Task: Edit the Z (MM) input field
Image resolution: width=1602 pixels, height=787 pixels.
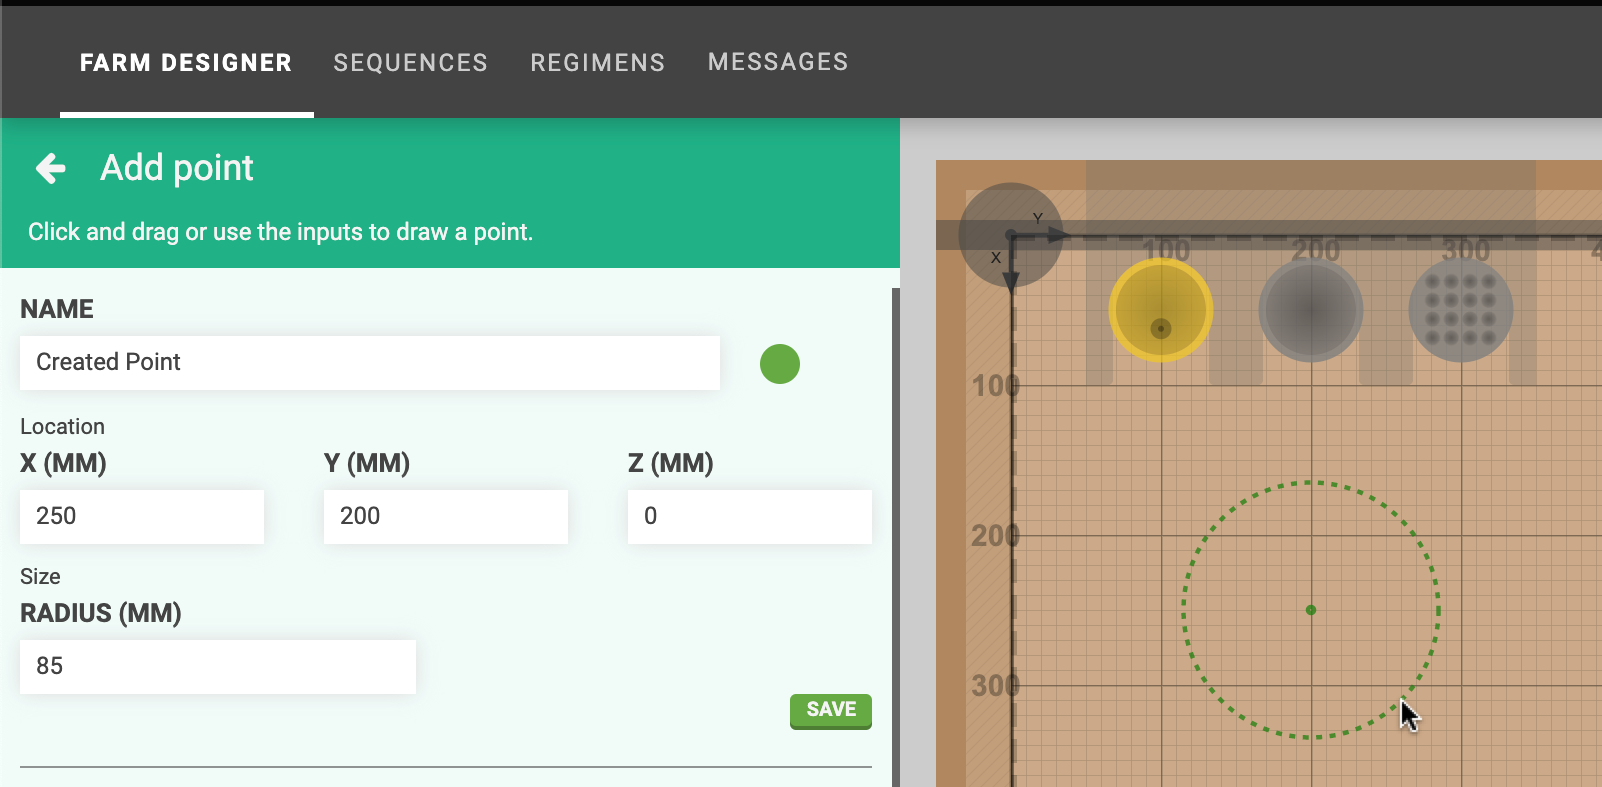Action: pyautogui.click(x=749, y=516)
